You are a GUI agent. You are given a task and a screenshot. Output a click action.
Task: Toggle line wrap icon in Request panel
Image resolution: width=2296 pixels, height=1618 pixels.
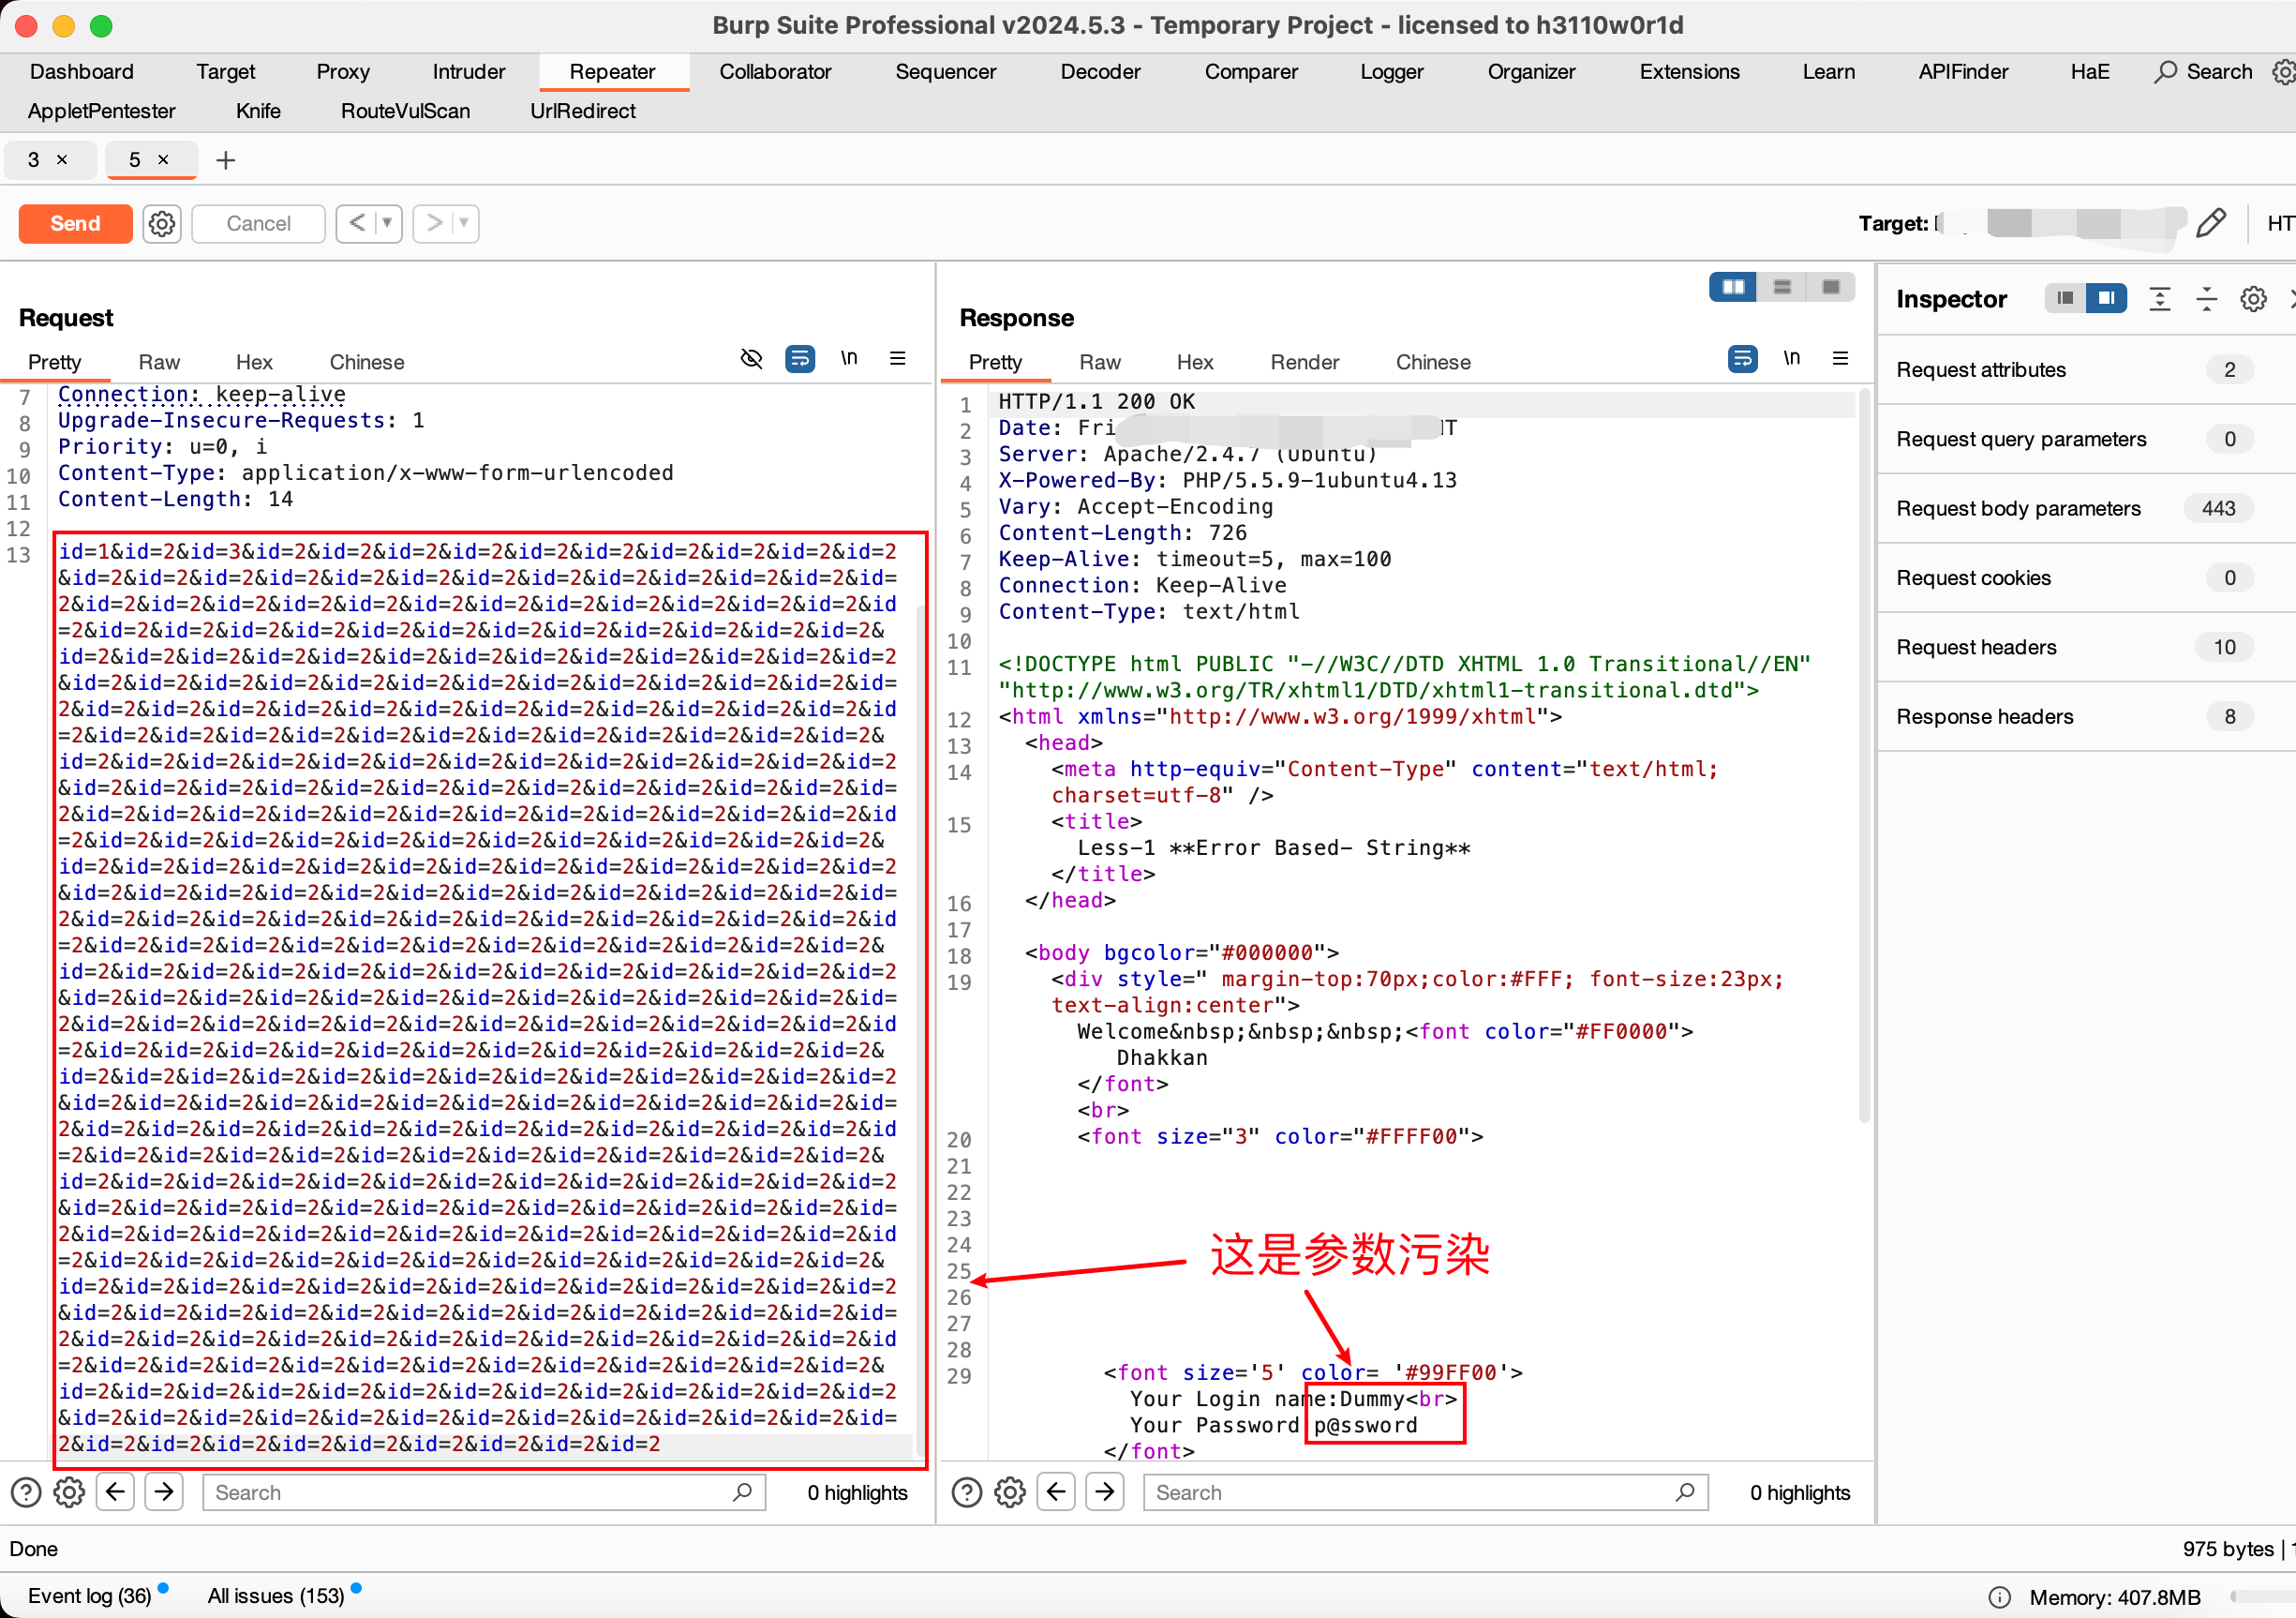(x=800, y=359)
